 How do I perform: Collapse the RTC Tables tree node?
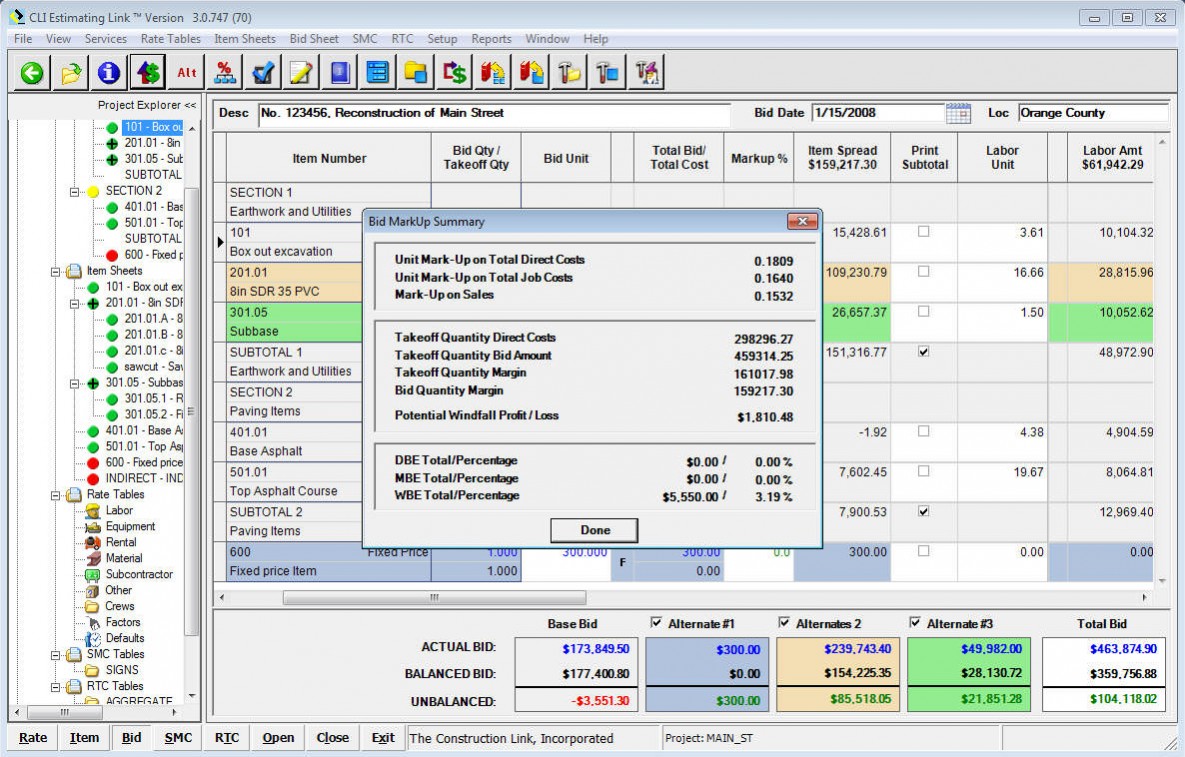[55, 687]
